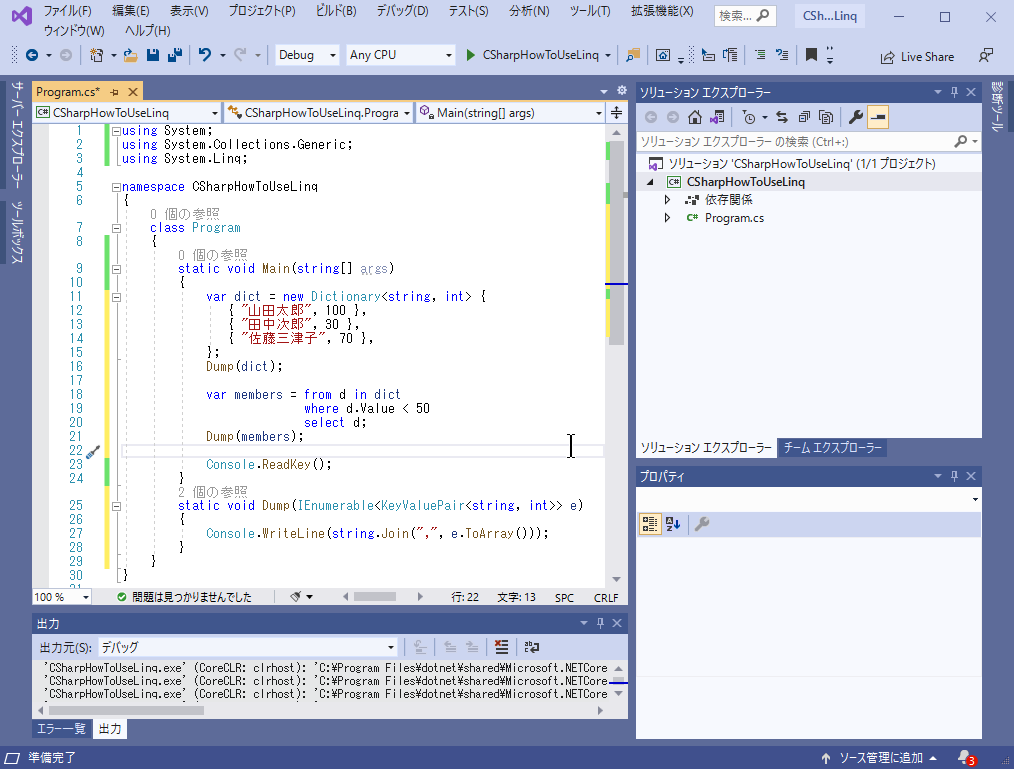Open the ファイル(F) menu
This screenshot has height=769, width=1014.
pyautogui.click(x=68, y=11)
